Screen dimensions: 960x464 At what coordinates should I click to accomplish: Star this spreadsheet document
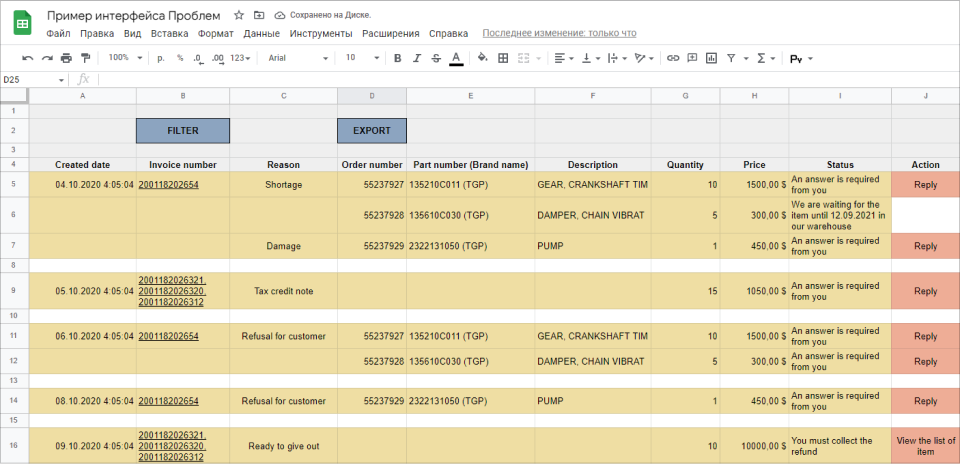tap(239, 15)
